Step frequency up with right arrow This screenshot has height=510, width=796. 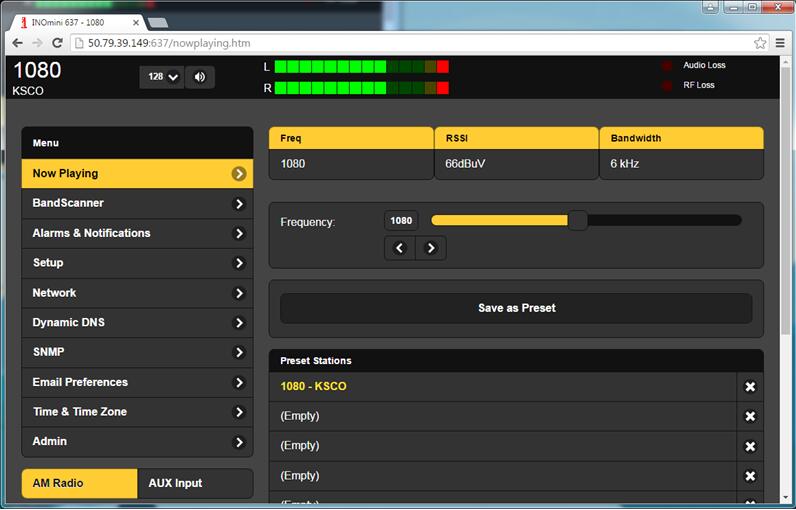point(431,248)
